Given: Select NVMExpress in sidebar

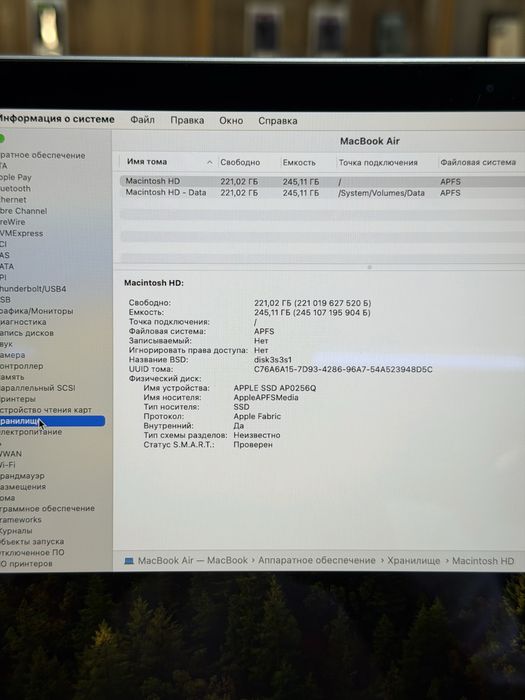Looking at the screenshot, I should 21,233.
